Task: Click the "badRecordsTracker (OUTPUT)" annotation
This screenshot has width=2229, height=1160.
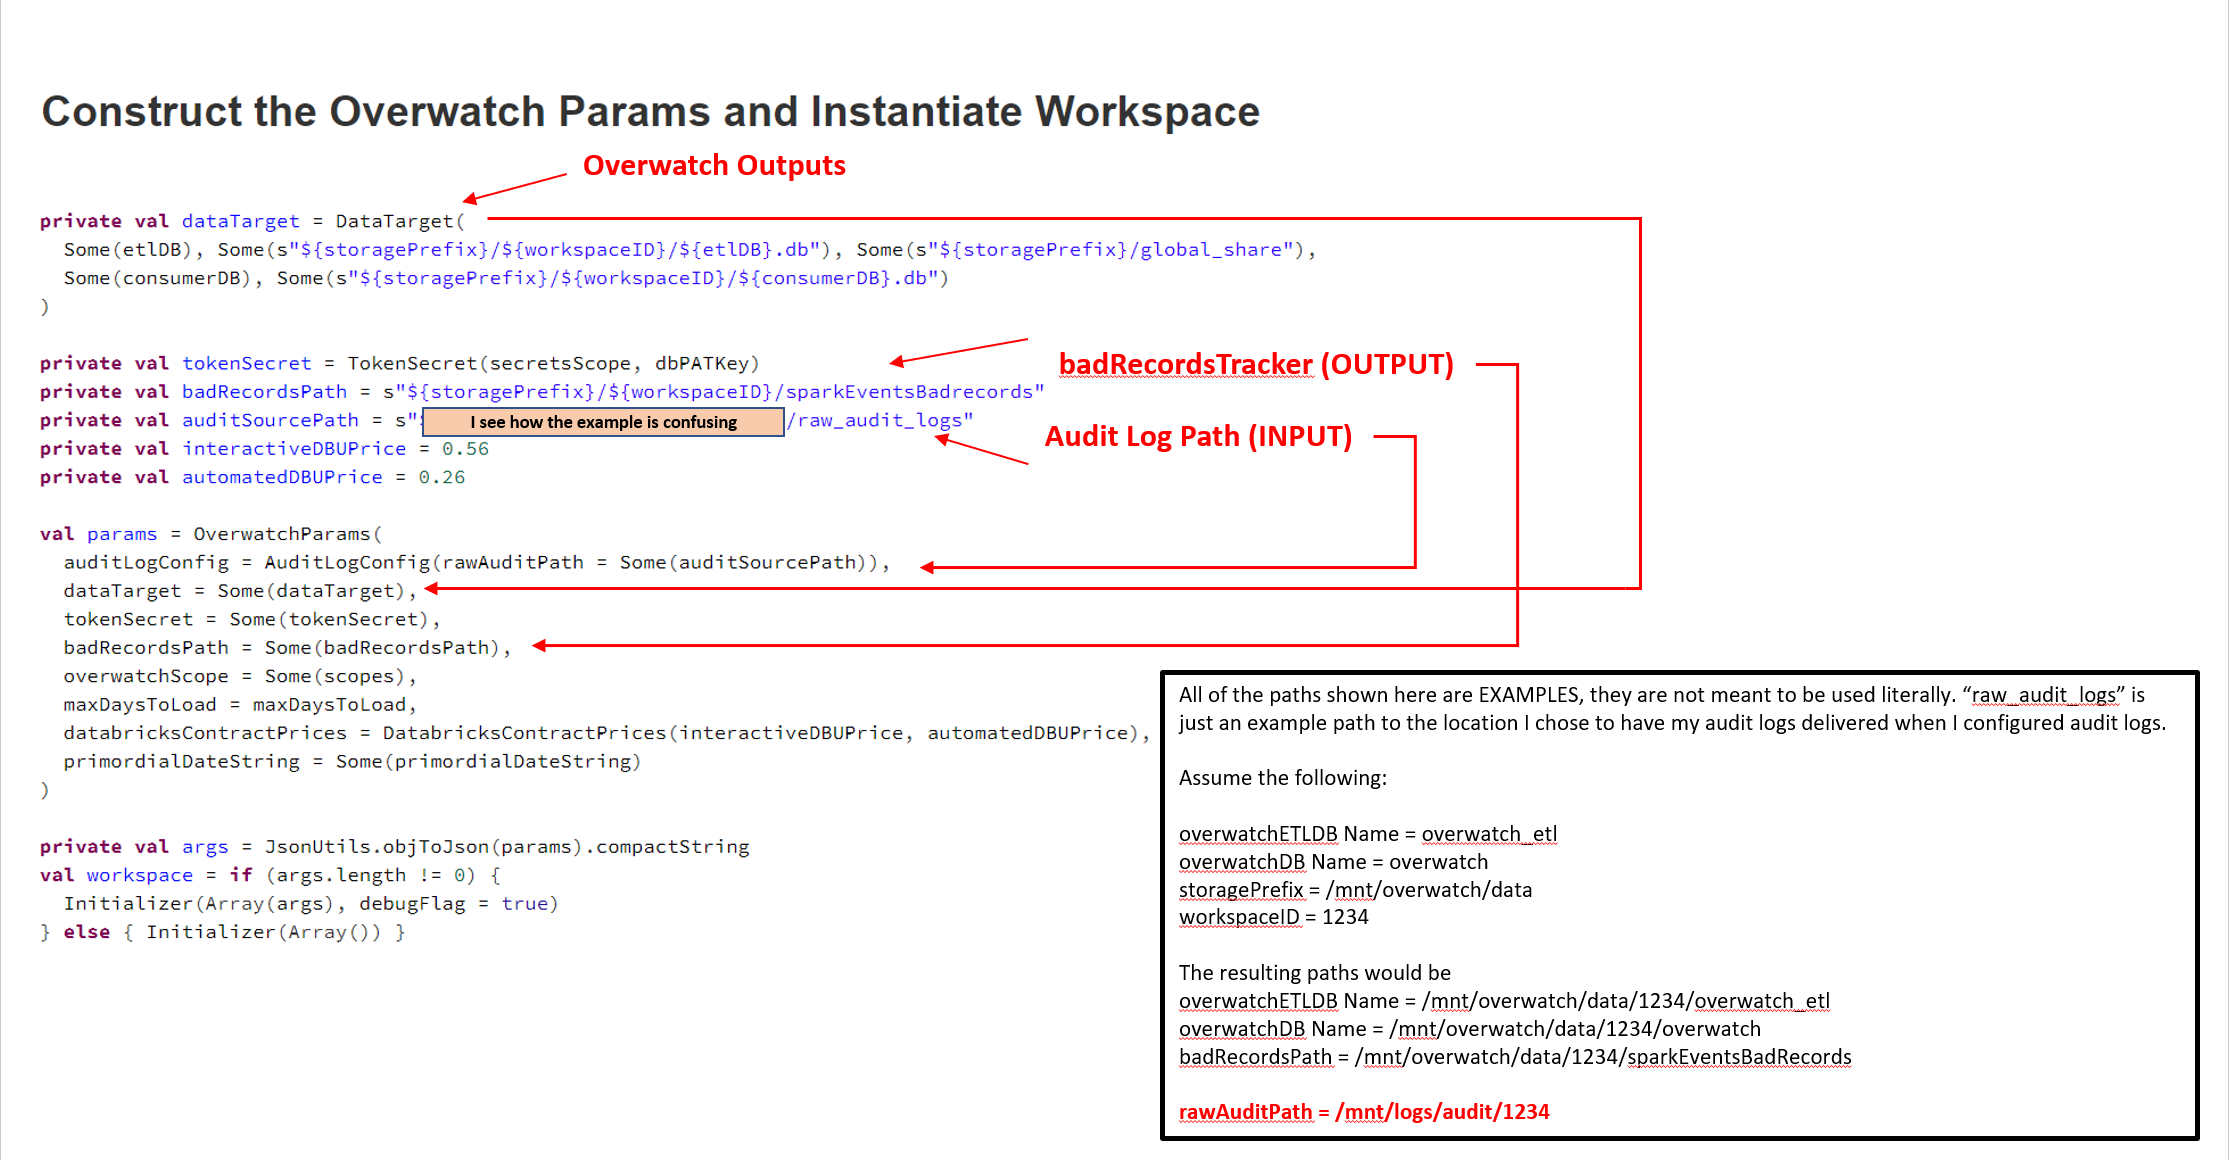Action: click(x=1255, y=364)
